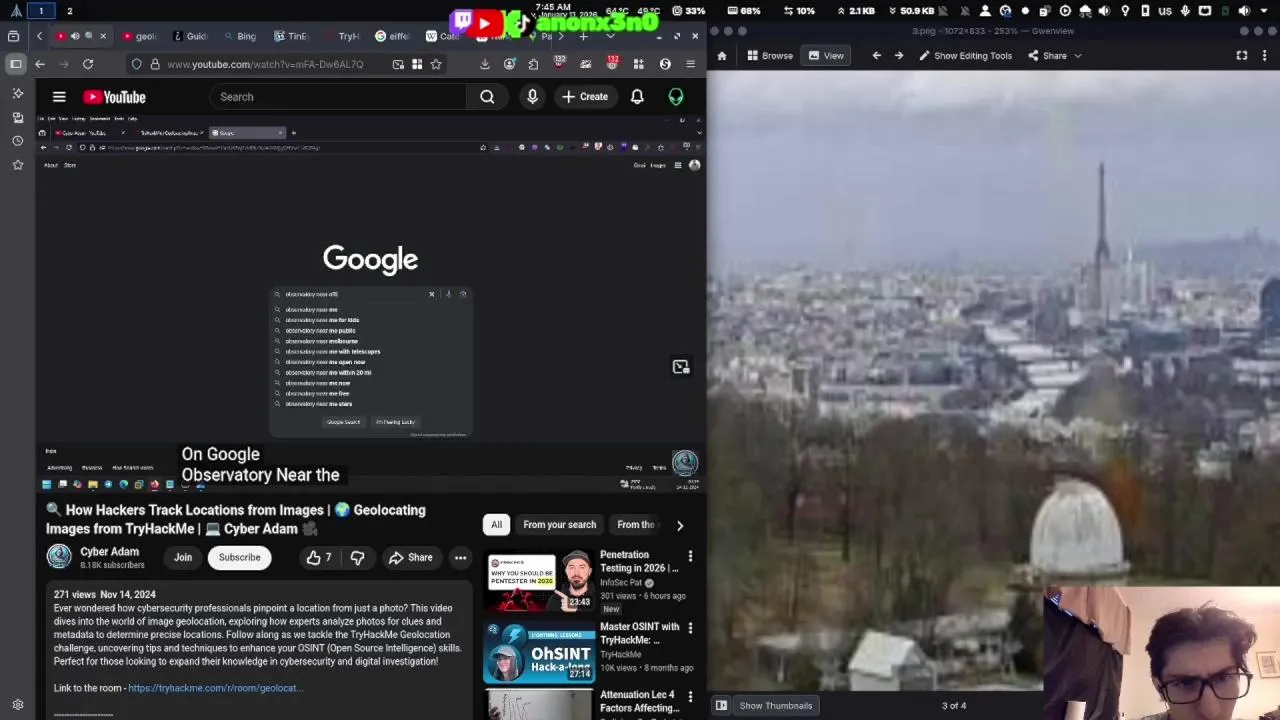Open OhSINT Hack-a-long video thumbnail

(539, 653)
